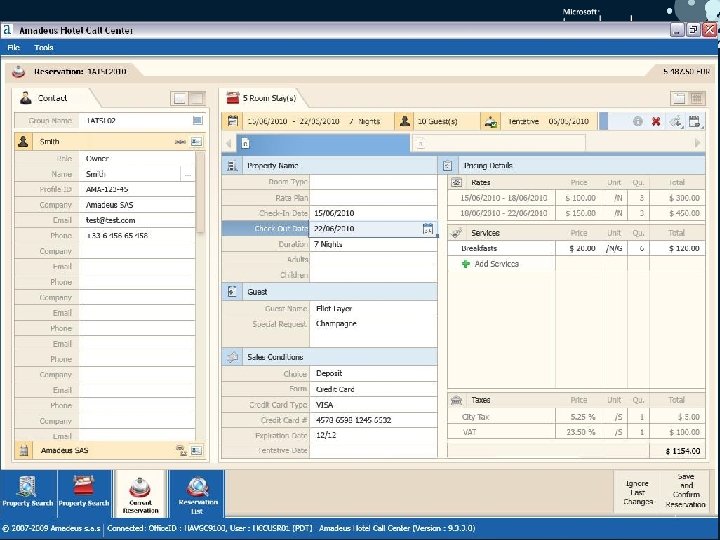This screenshot has width=720, height=540.
Task: Click the 10 Guest(s) person icon
Action: 405,121
